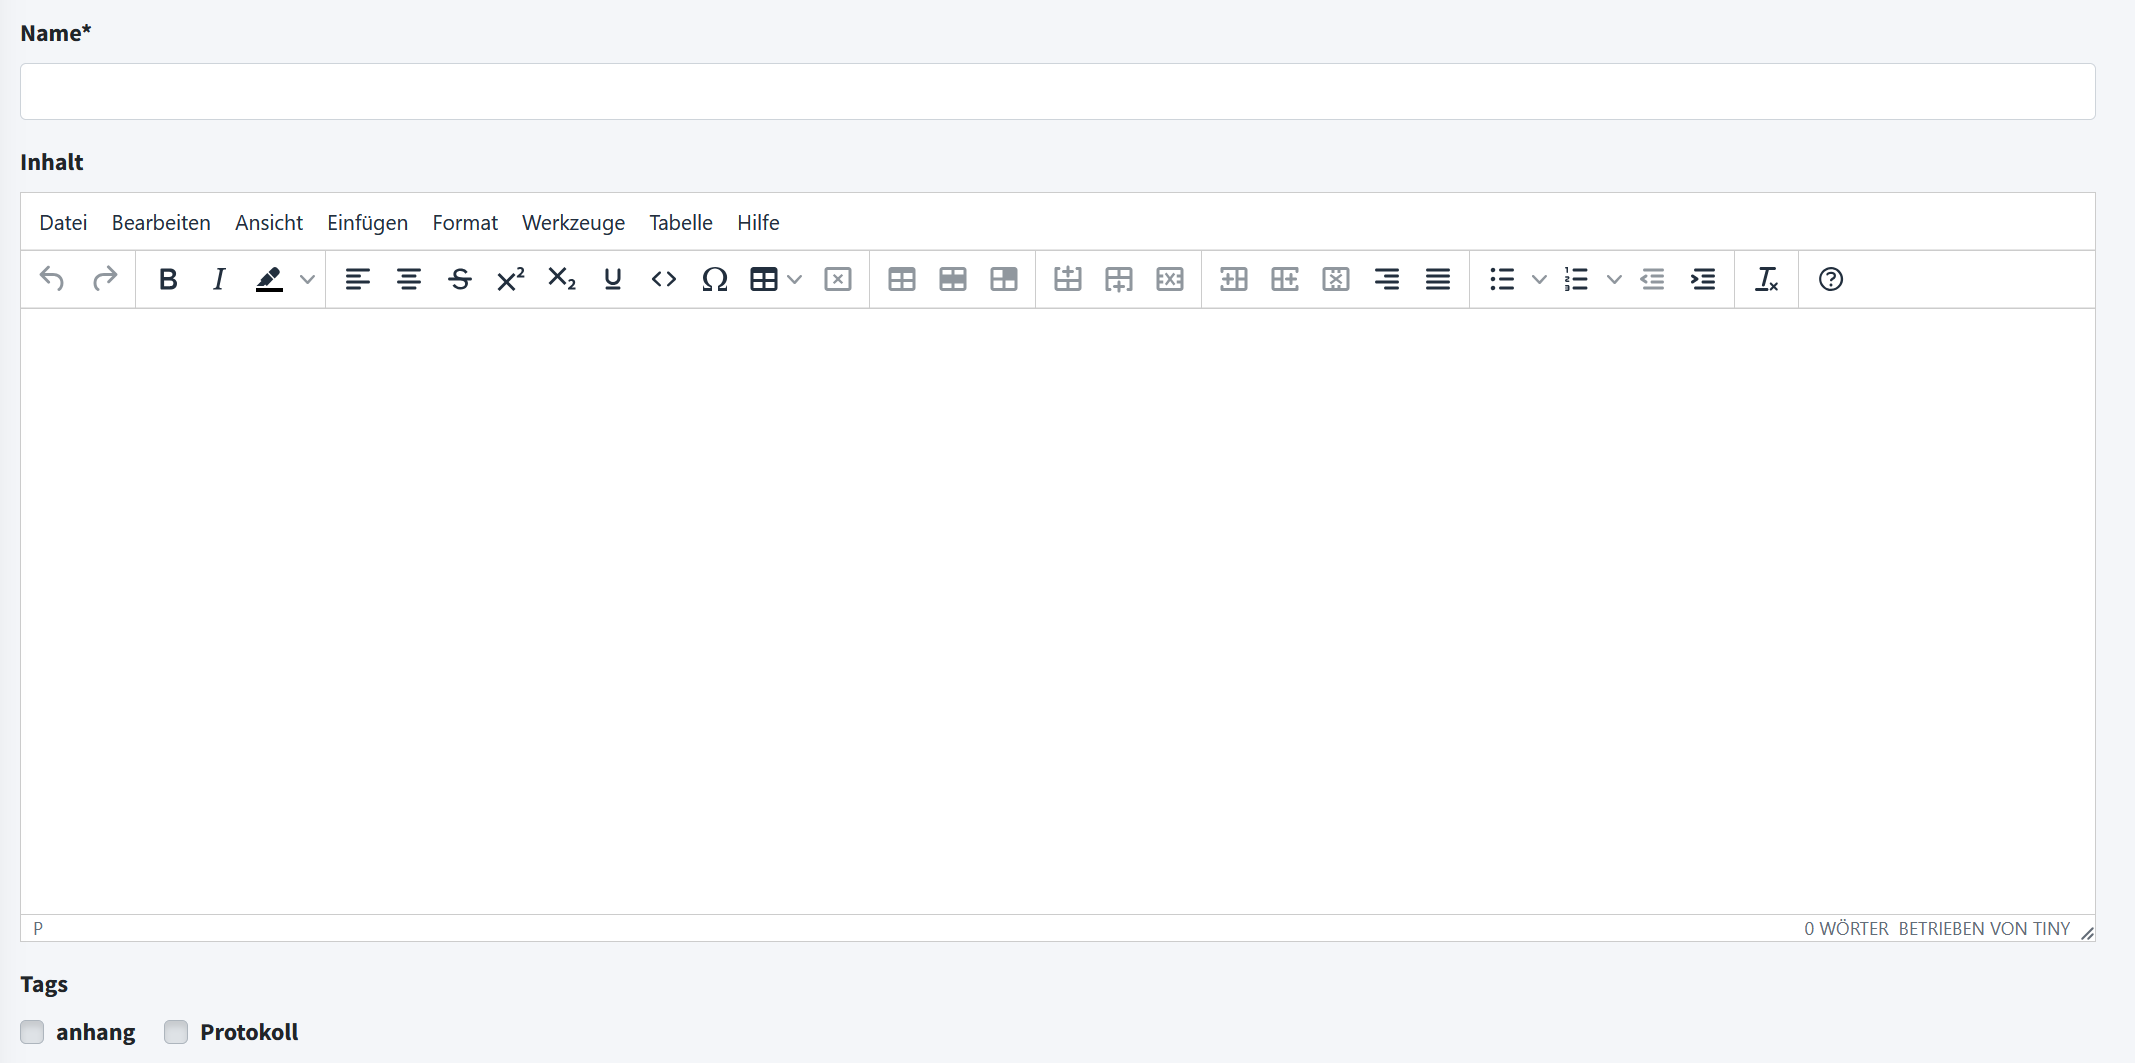This screenshot has width=2135, height=1063.
Task: Apply the text highlight color
Action: click(269, 279)
